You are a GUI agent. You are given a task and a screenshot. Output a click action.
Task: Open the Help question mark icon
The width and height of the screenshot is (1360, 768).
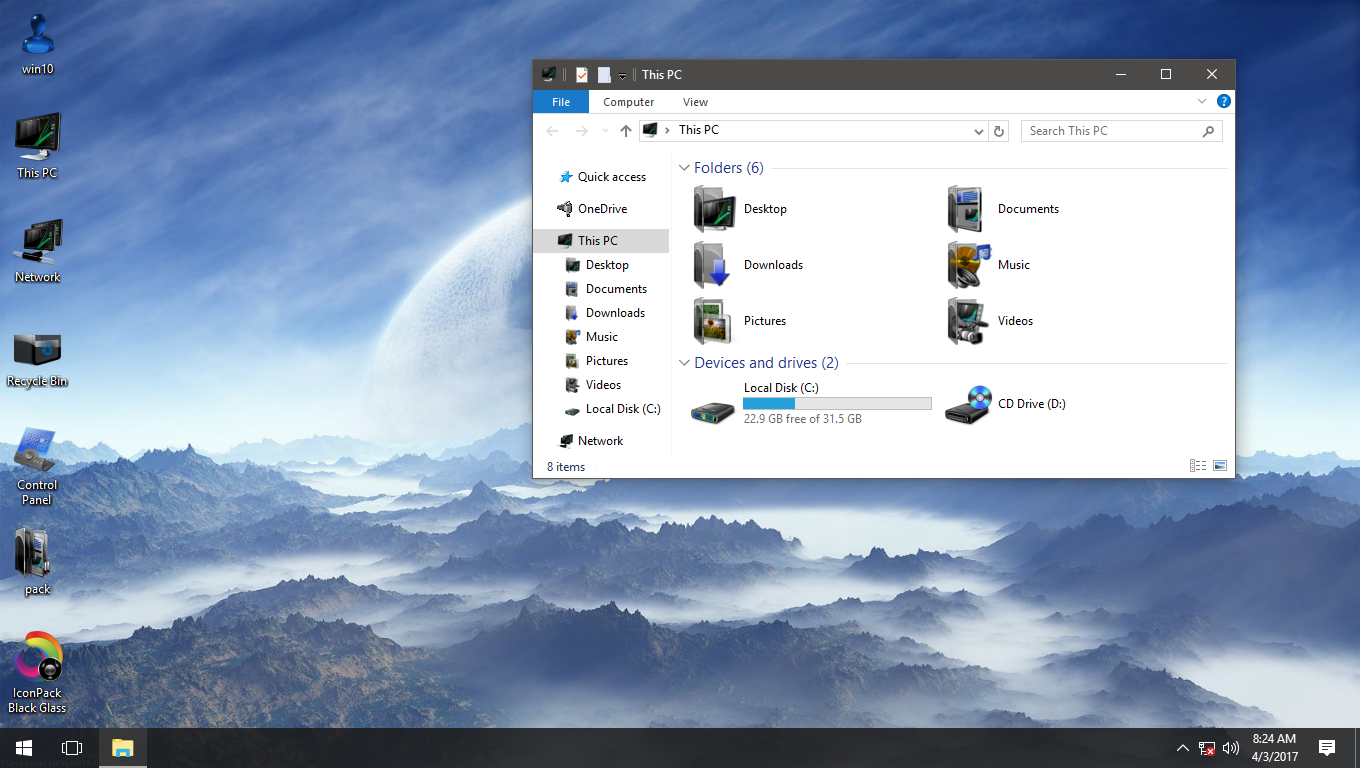[1223, 102]
